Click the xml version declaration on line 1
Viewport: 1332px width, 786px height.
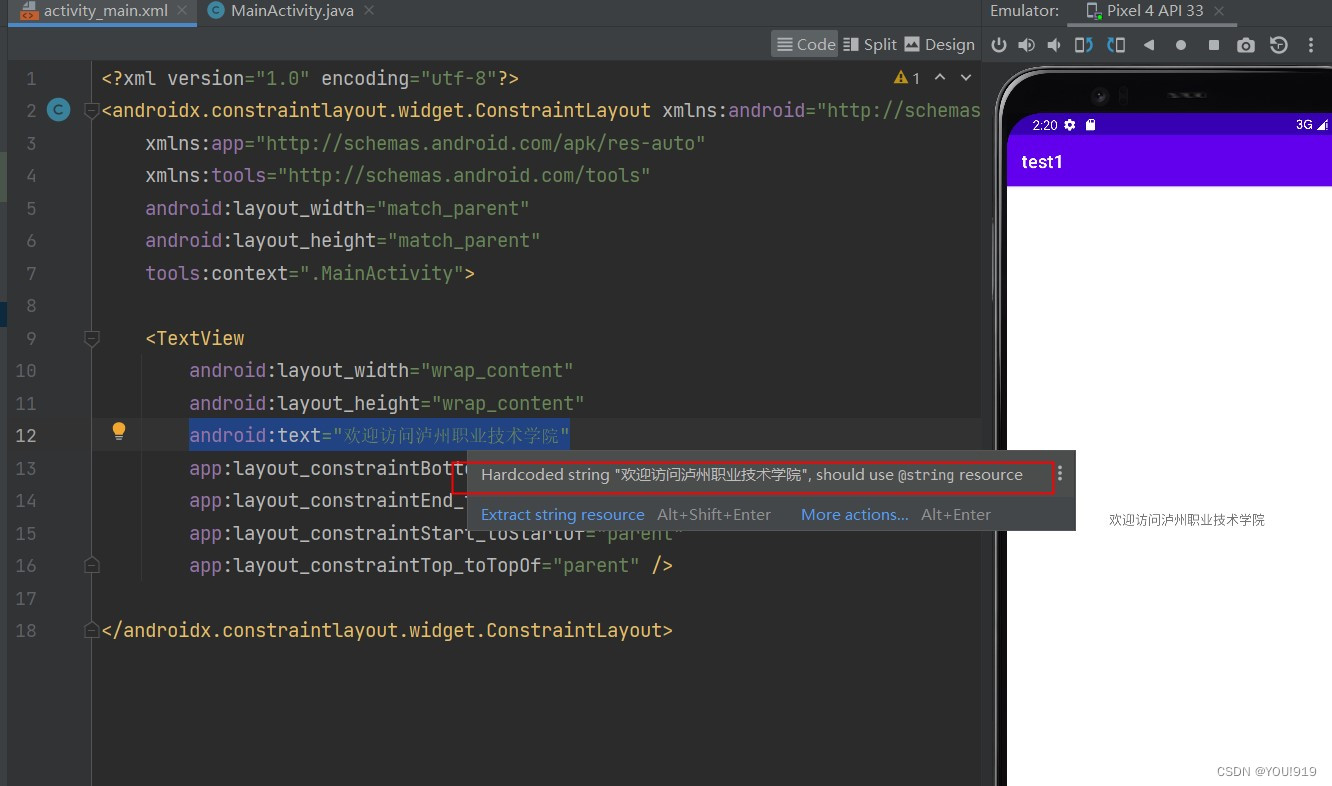pyautogui.click(x=310, y=78)
